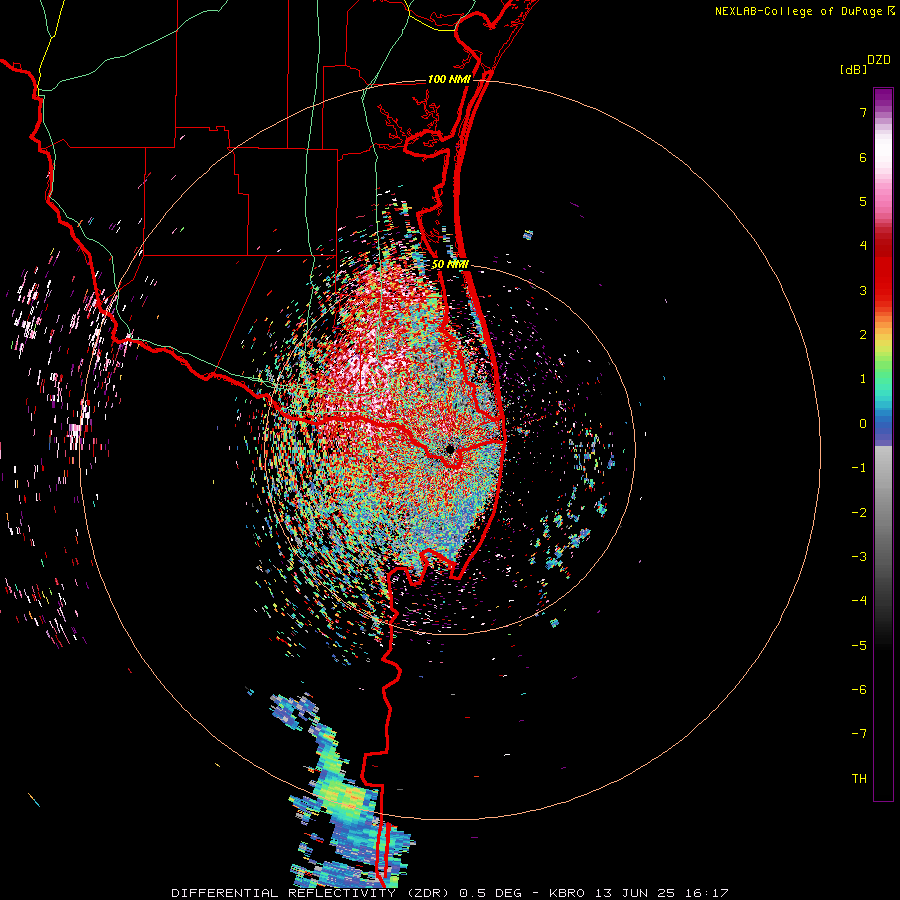
Task: Click the KBRO station identifier
Action: (x=567, y=893)
